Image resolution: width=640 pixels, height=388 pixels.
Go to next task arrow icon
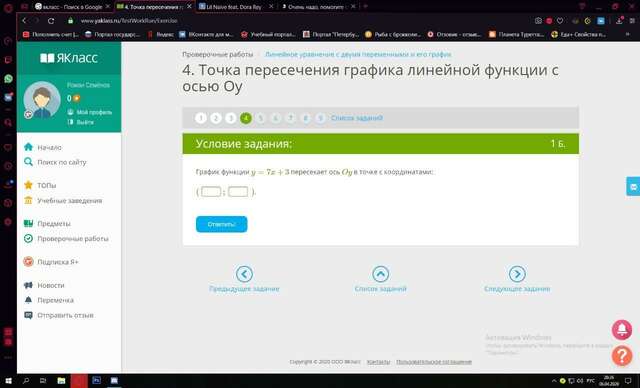(517, 274)
